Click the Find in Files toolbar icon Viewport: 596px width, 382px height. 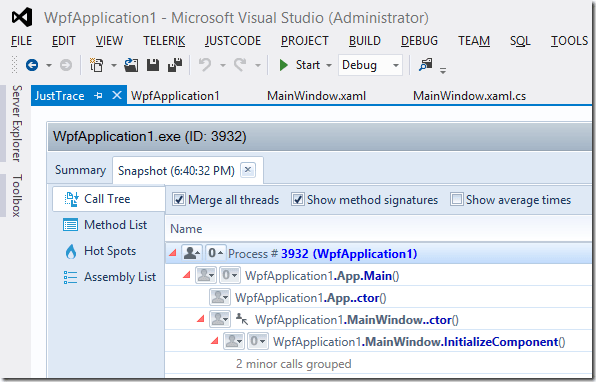click(x=425, y=65)
